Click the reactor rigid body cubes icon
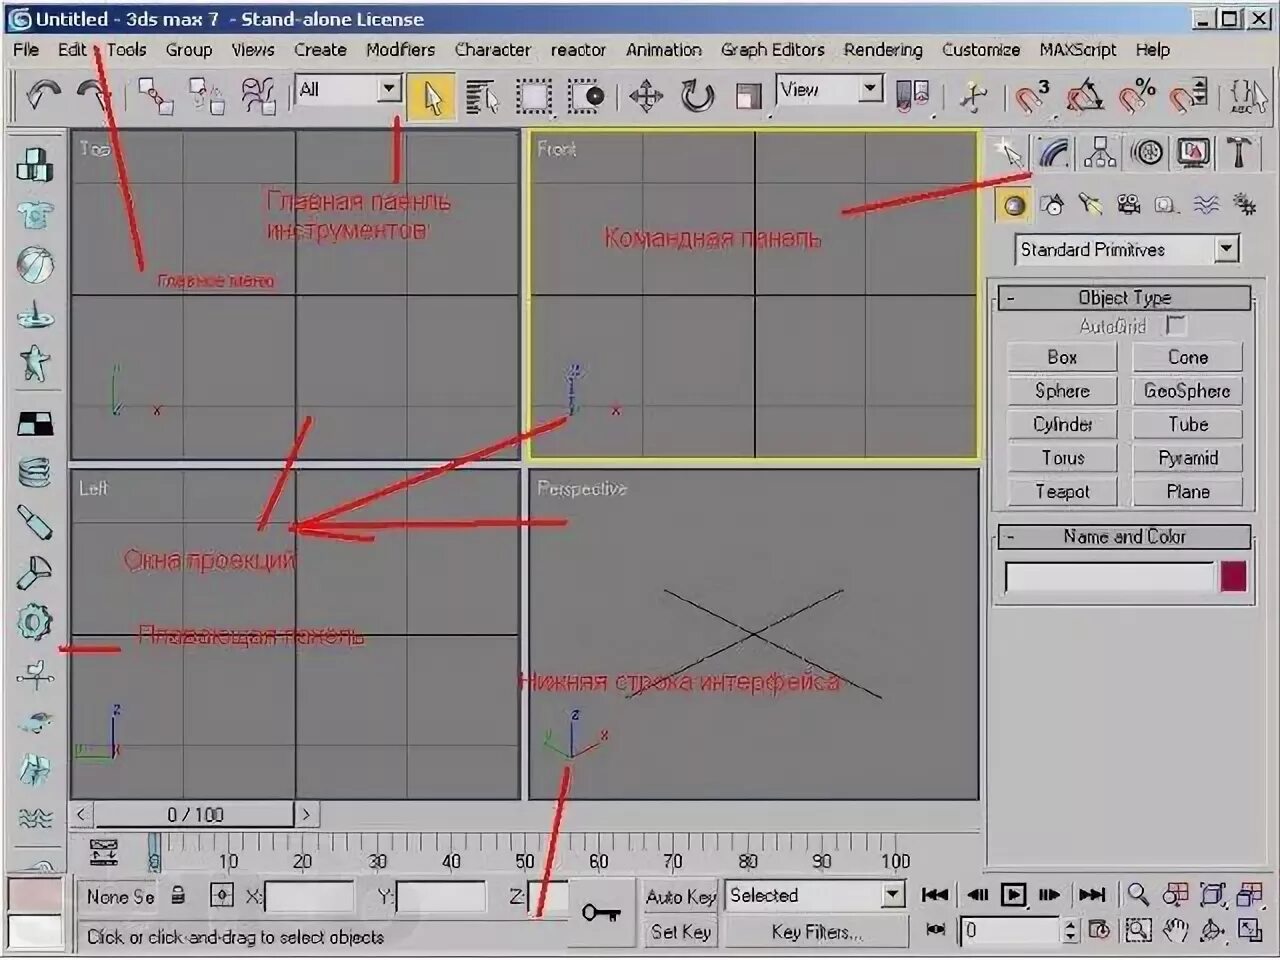This screenshot has width=1280, height=960. 35,165
